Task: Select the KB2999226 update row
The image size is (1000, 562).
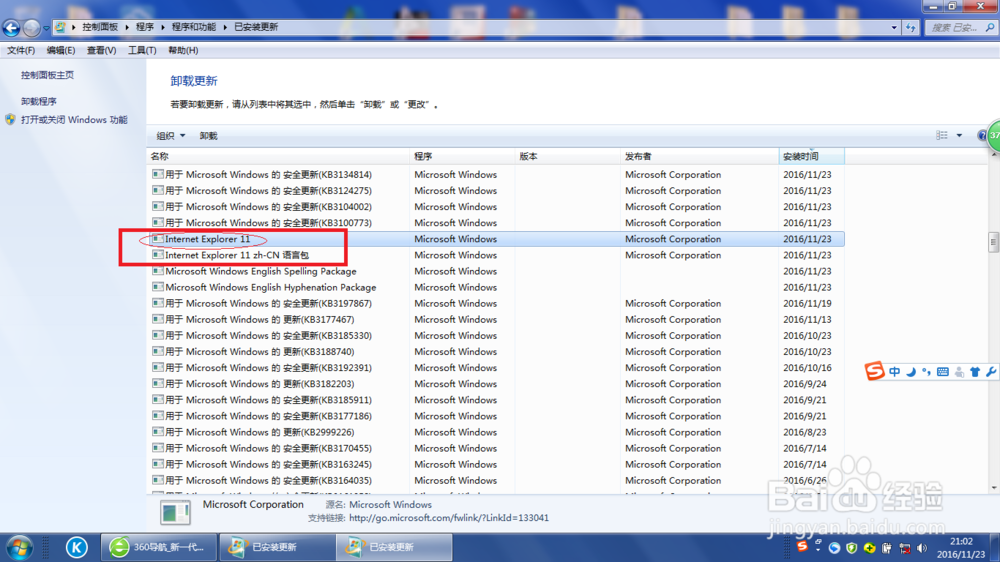Action: [x=496, y=433]
